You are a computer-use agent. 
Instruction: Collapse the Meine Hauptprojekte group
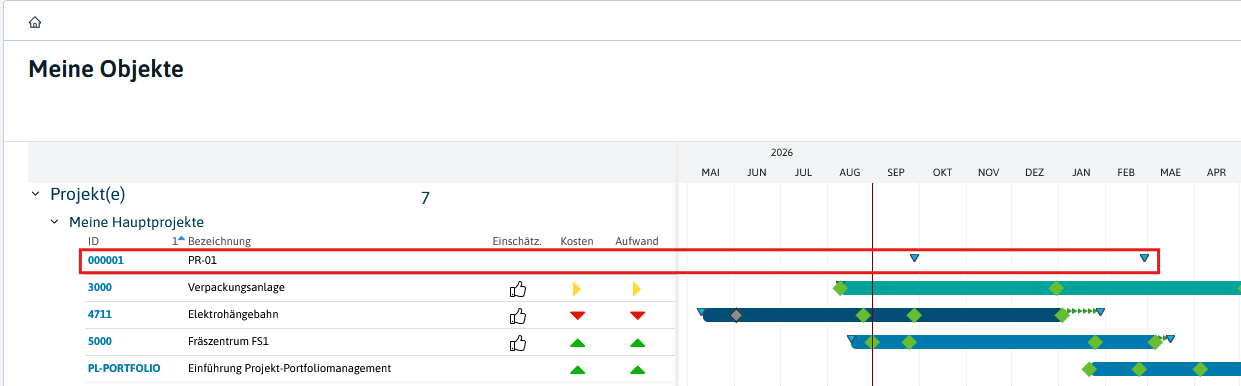click(55, 222)
